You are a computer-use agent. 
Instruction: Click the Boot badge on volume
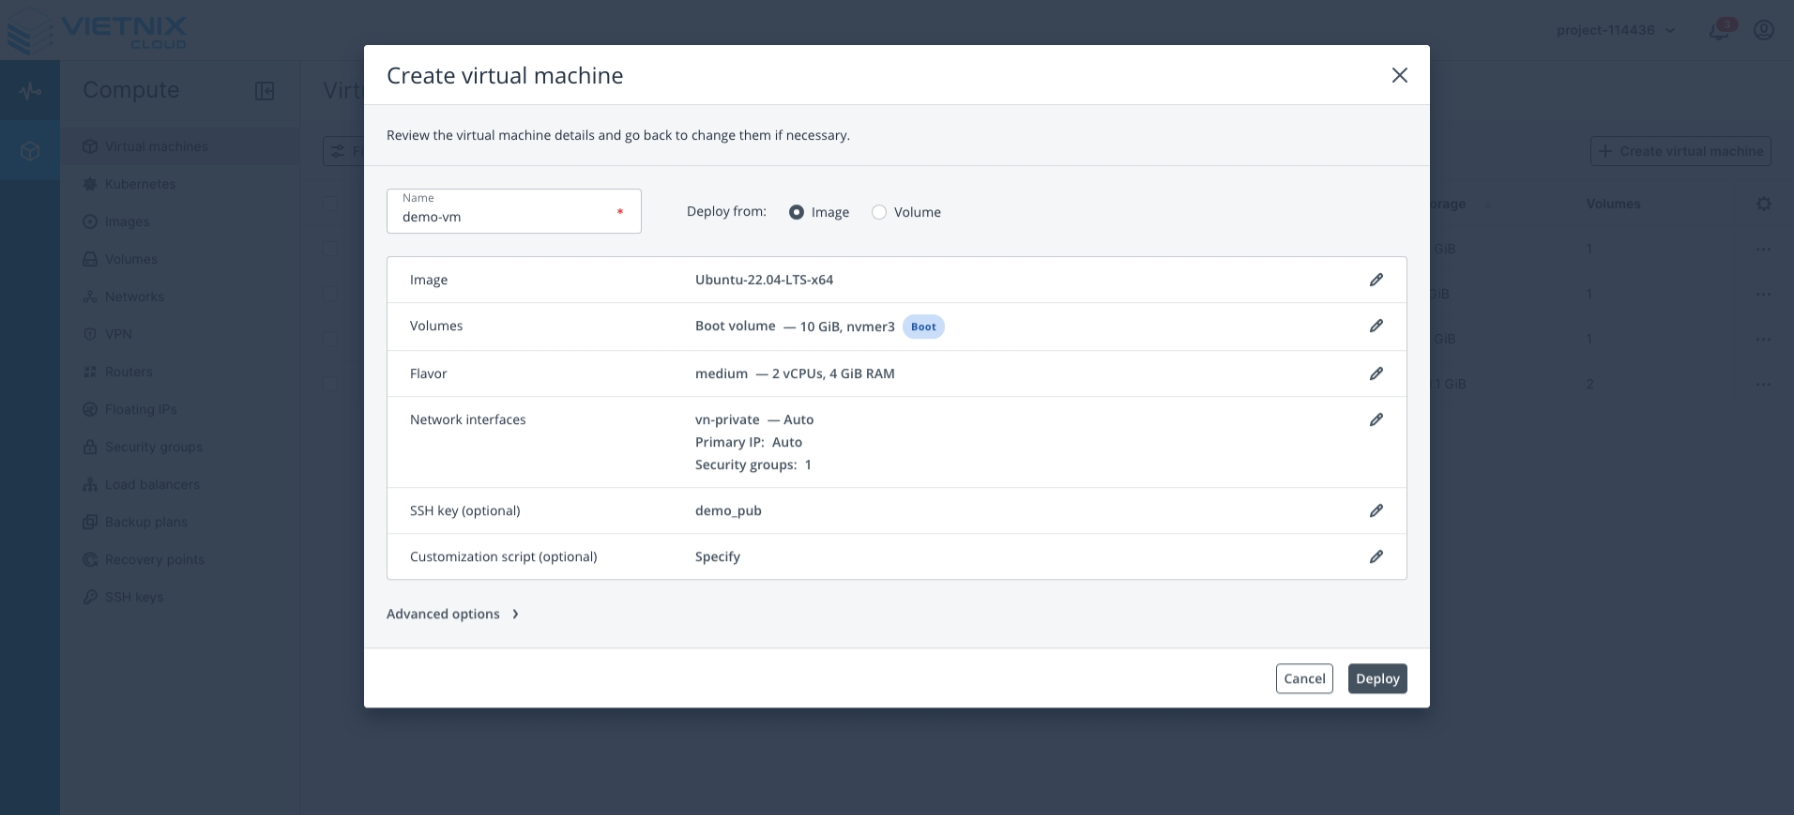point(923,327)
